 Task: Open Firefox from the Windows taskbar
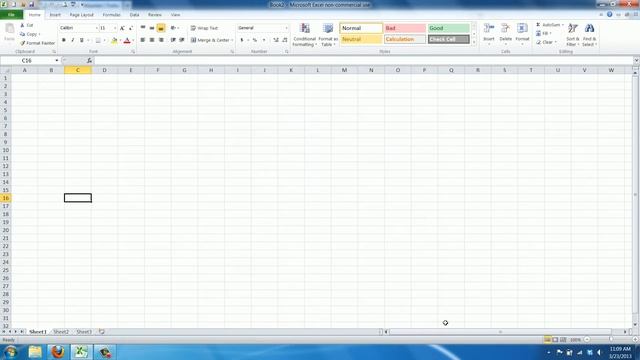tap(58, 352)
